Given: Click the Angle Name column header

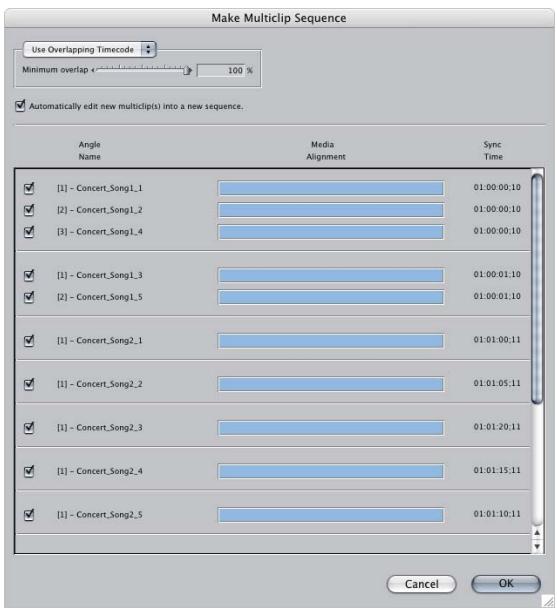Looking at the screenshot, I should coord(89,150).
